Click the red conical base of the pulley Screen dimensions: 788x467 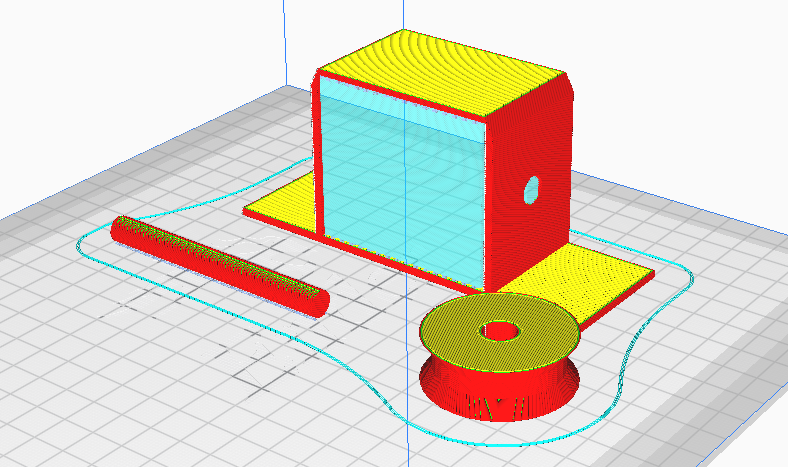500,392
